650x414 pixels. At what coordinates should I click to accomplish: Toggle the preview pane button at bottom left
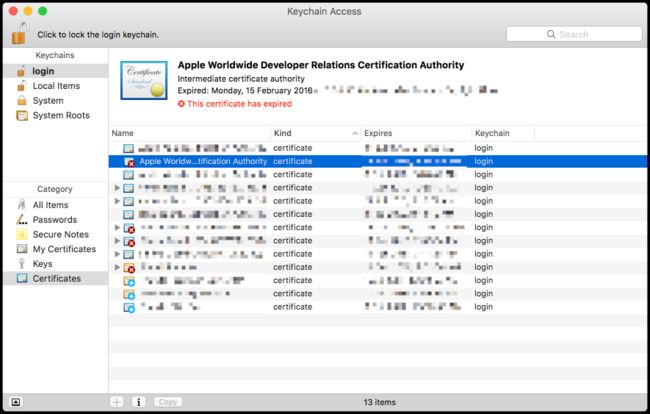[x=15, y=402]
